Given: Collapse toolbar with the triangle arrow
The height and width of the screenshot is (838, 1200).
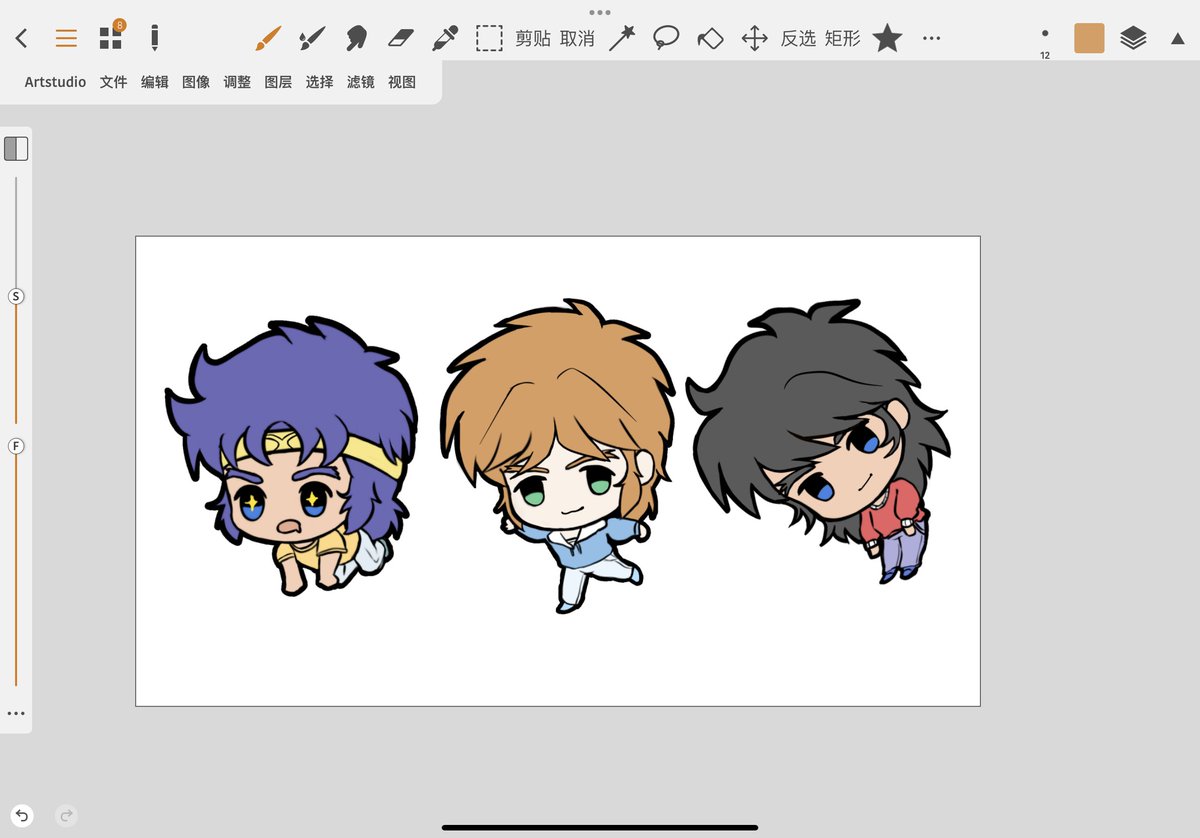Looking at the screenshot, I should [x=1177, y=39].
